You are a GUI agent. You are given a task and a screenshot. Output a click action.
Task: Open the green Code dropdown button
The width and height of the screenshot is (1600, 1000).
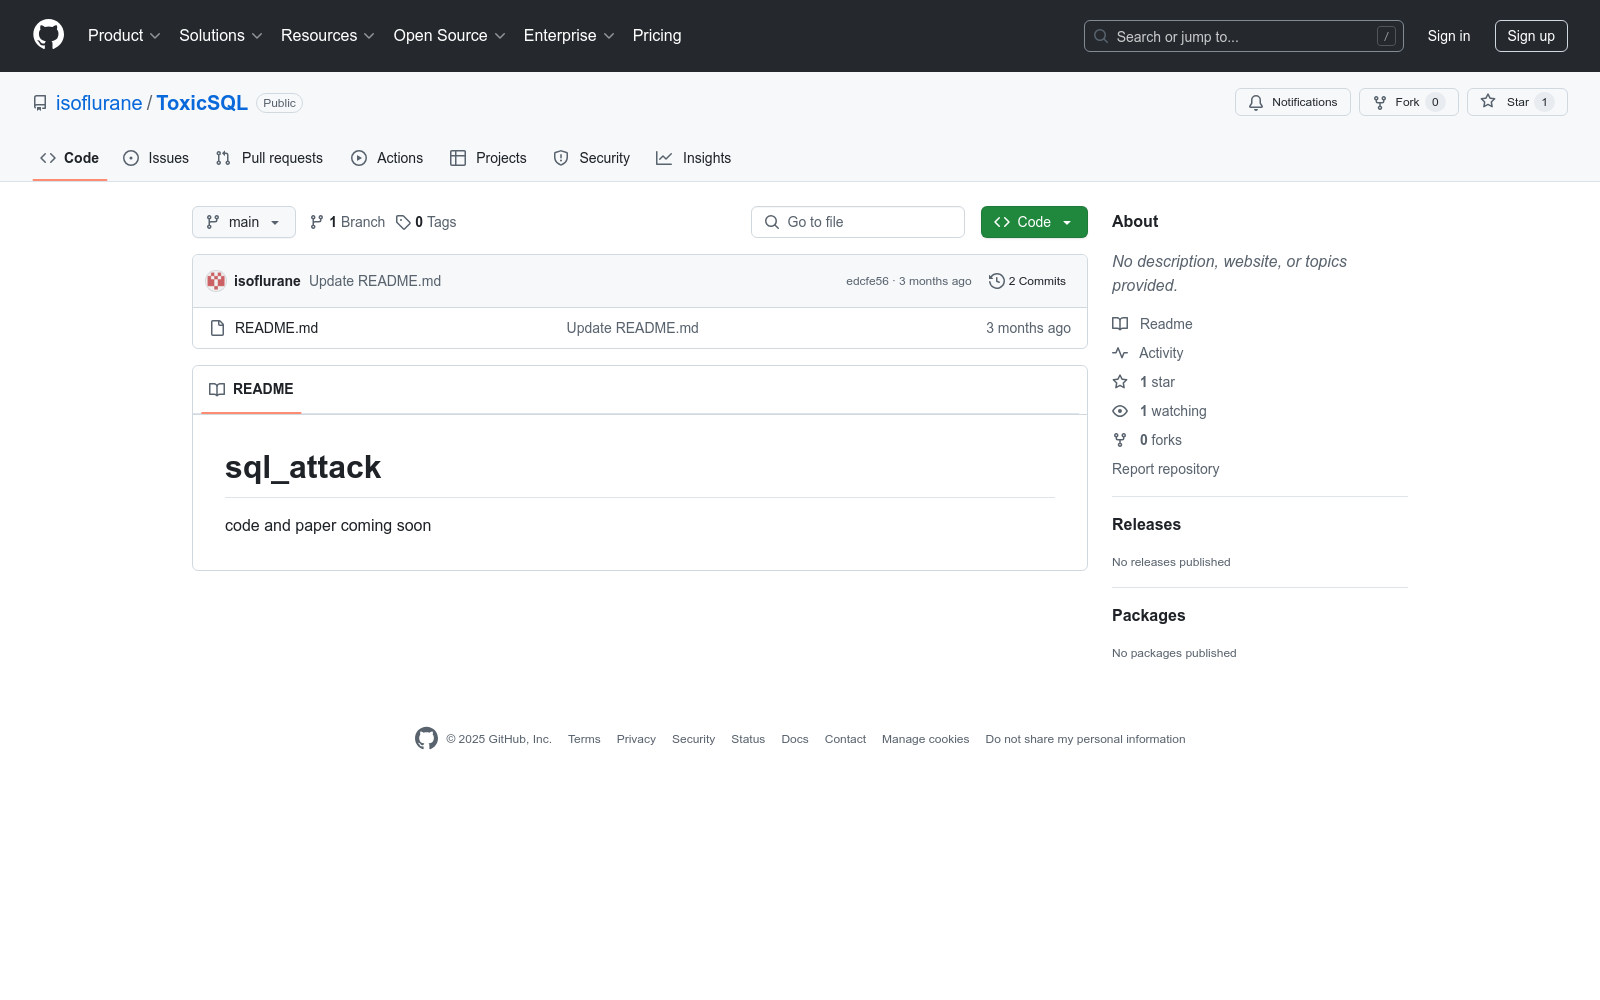point(1034,222)
